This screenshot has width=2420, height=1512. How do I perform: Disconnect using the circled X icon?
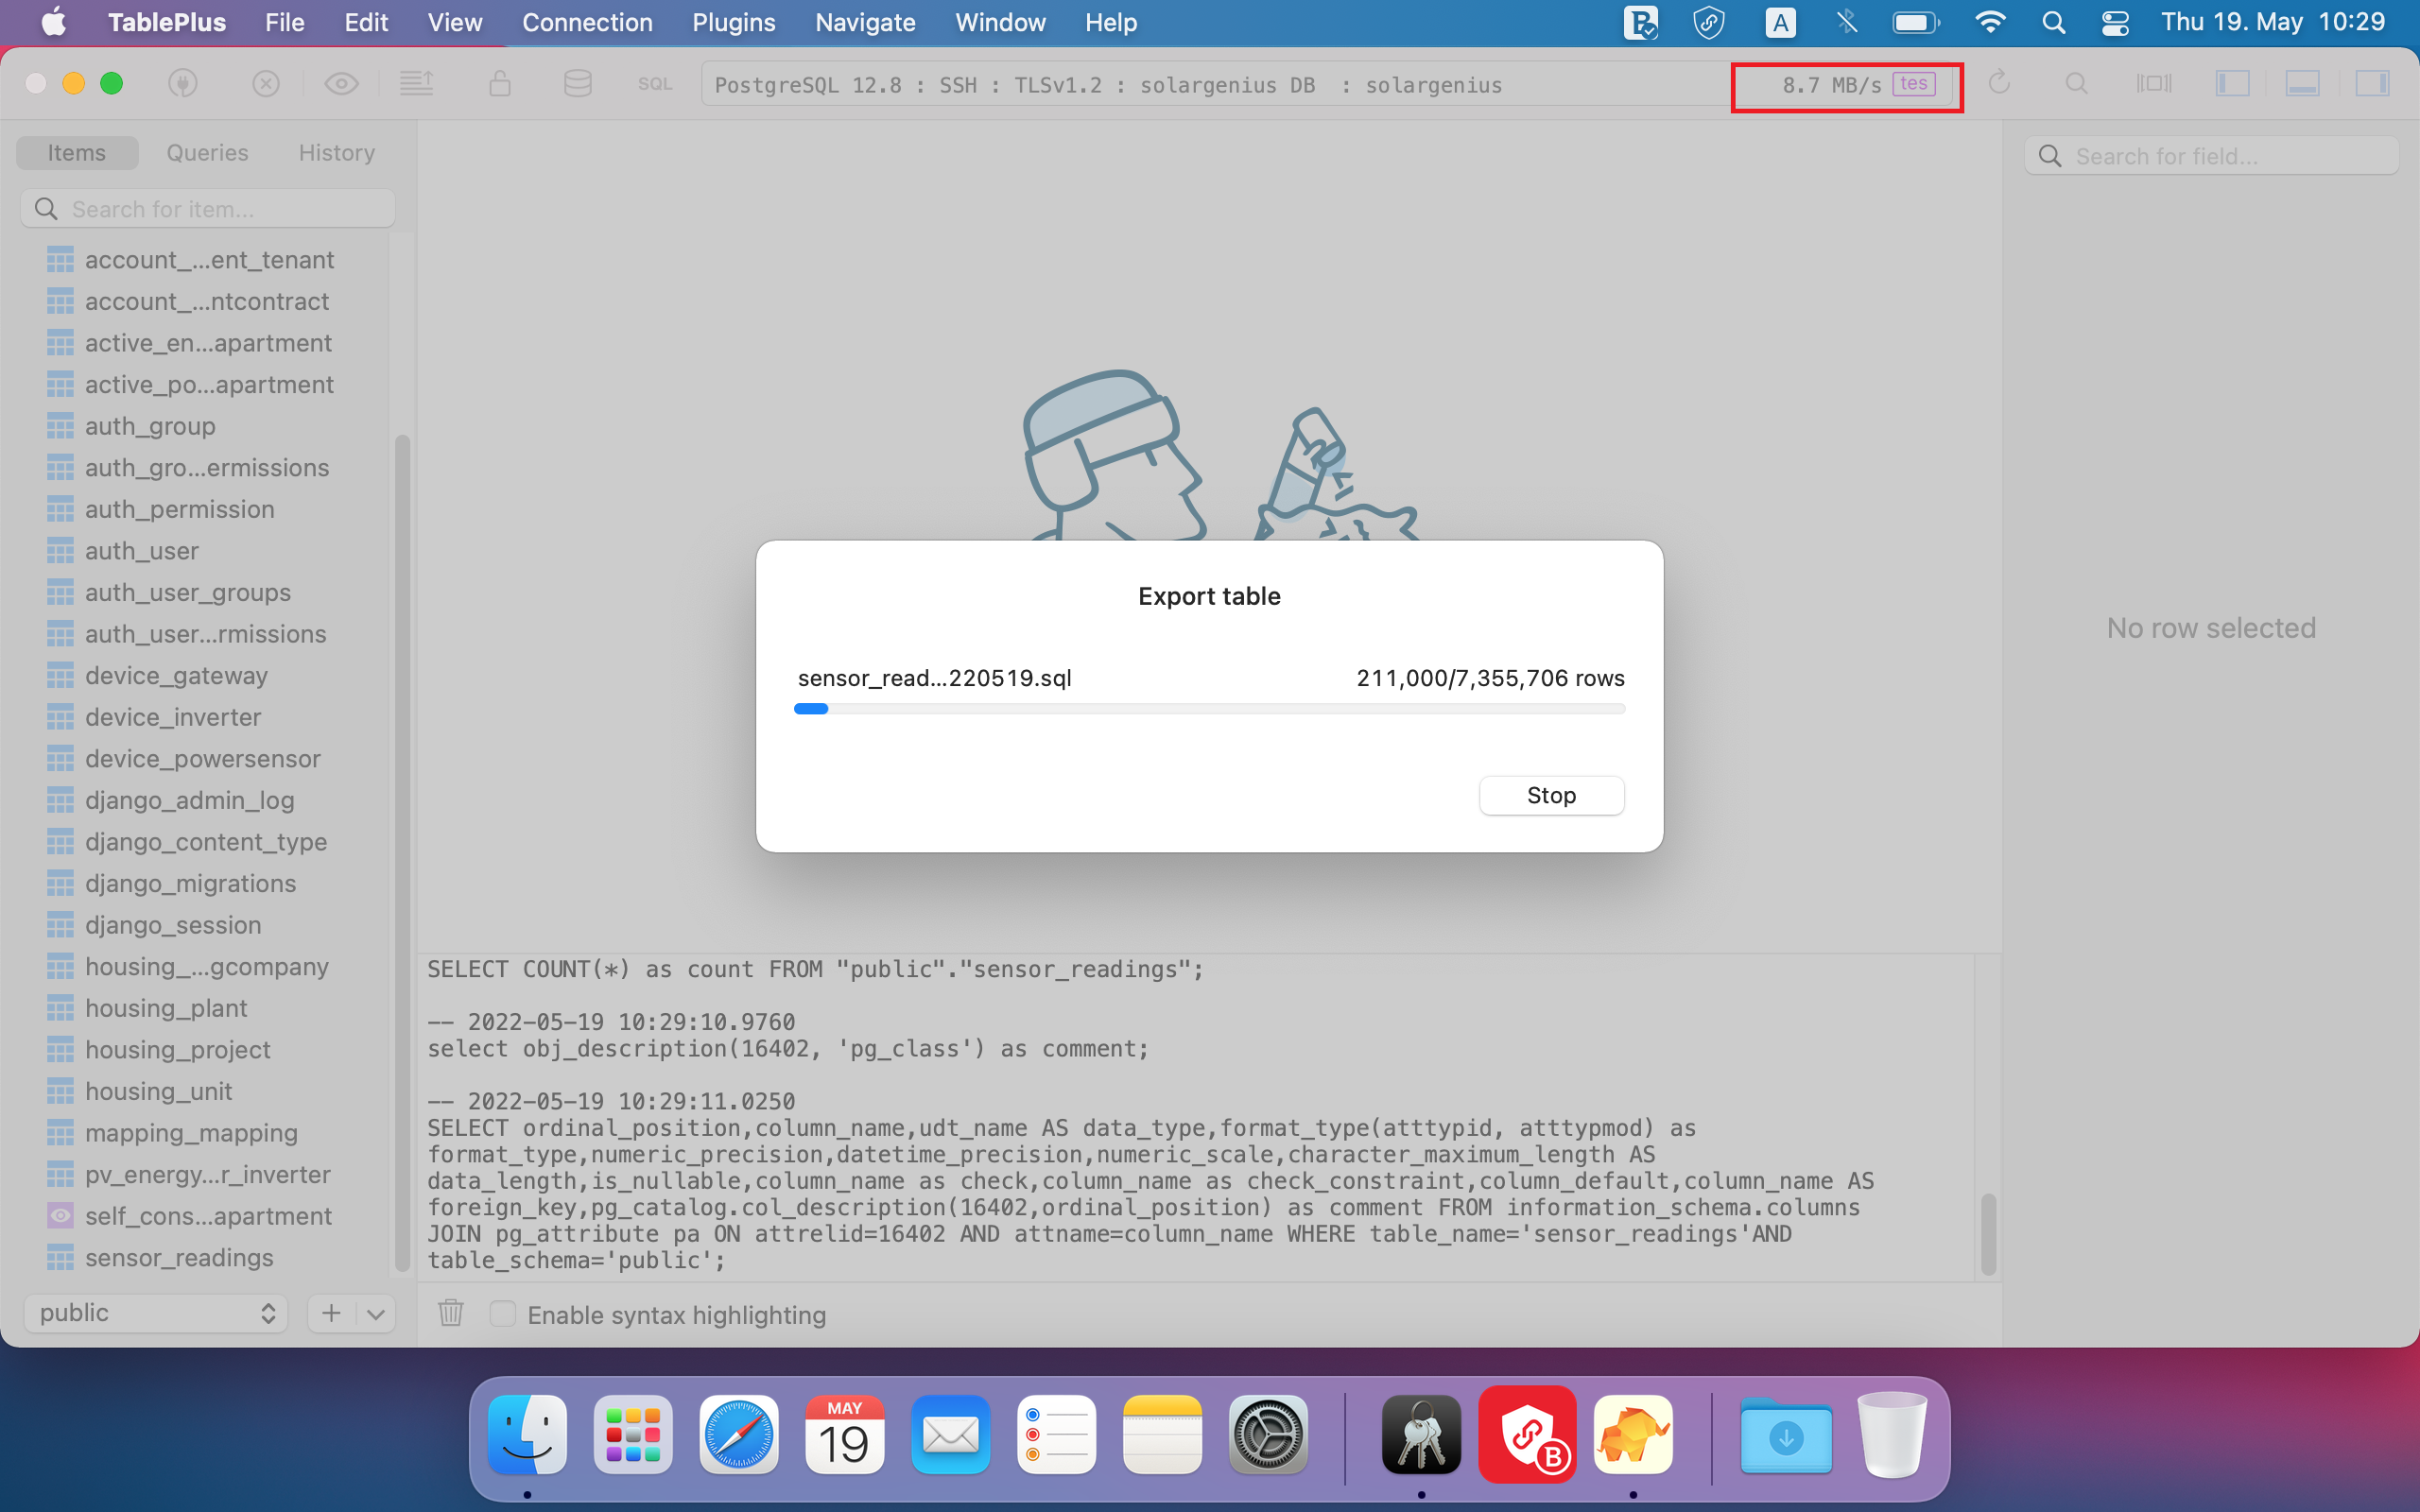(x=265, y=84)
